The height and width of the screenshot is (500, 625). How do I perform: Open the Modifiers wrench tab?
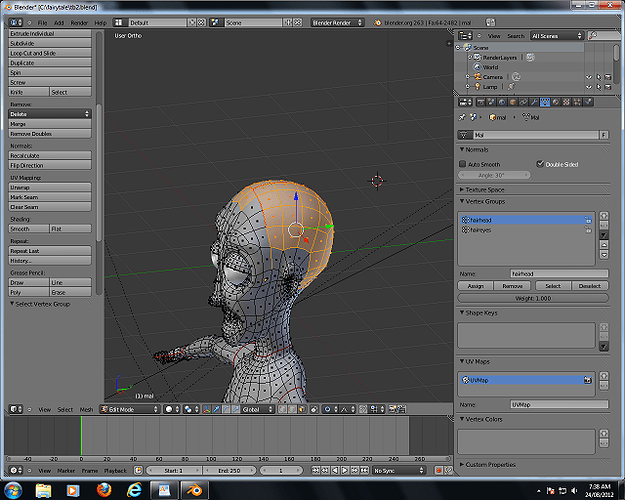534,102
